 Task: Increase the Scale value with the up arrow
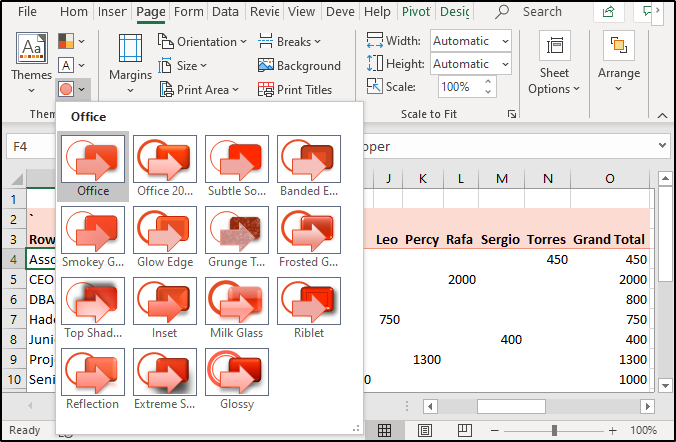[x=488, y=81]
